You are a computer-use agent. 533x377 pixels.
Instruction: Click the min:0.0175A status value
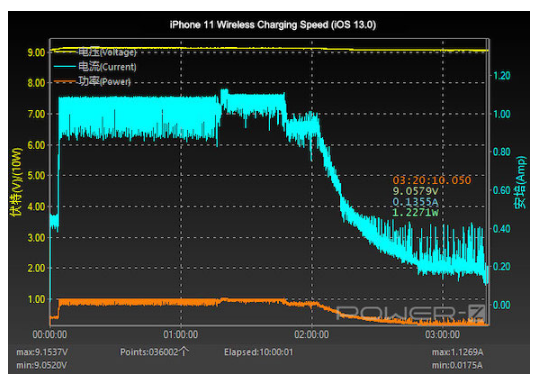tap(458, 365)
